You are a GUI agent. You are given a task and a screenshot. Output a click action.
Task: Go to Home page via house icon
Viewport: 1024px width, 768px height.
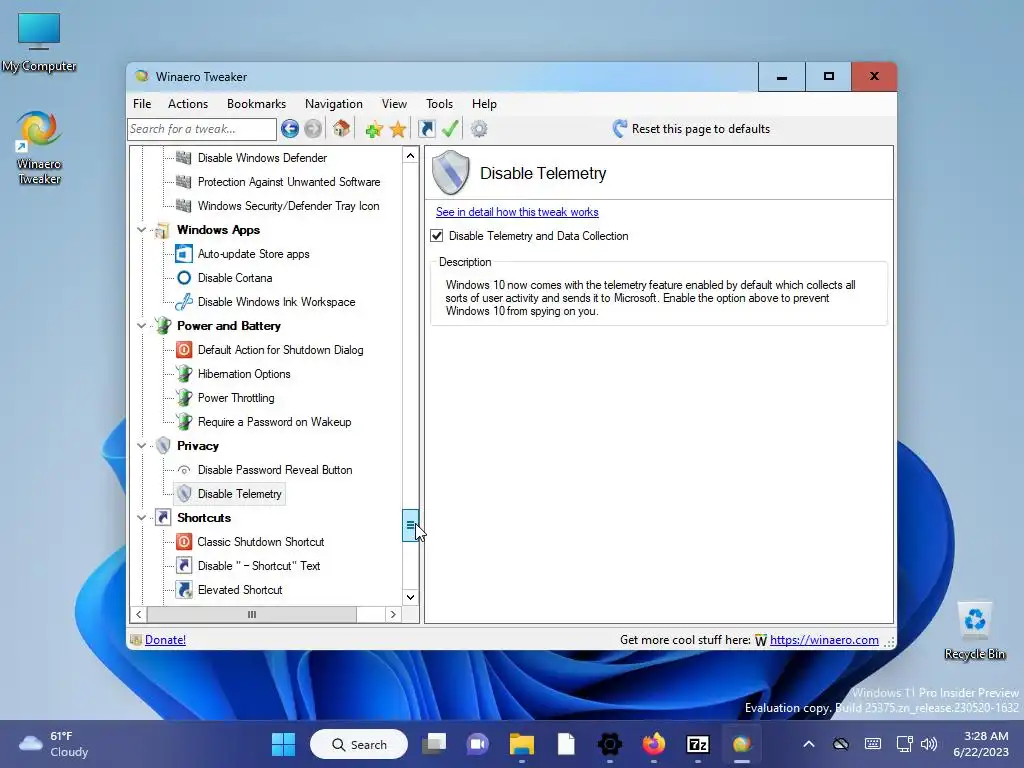pos(341,129)
